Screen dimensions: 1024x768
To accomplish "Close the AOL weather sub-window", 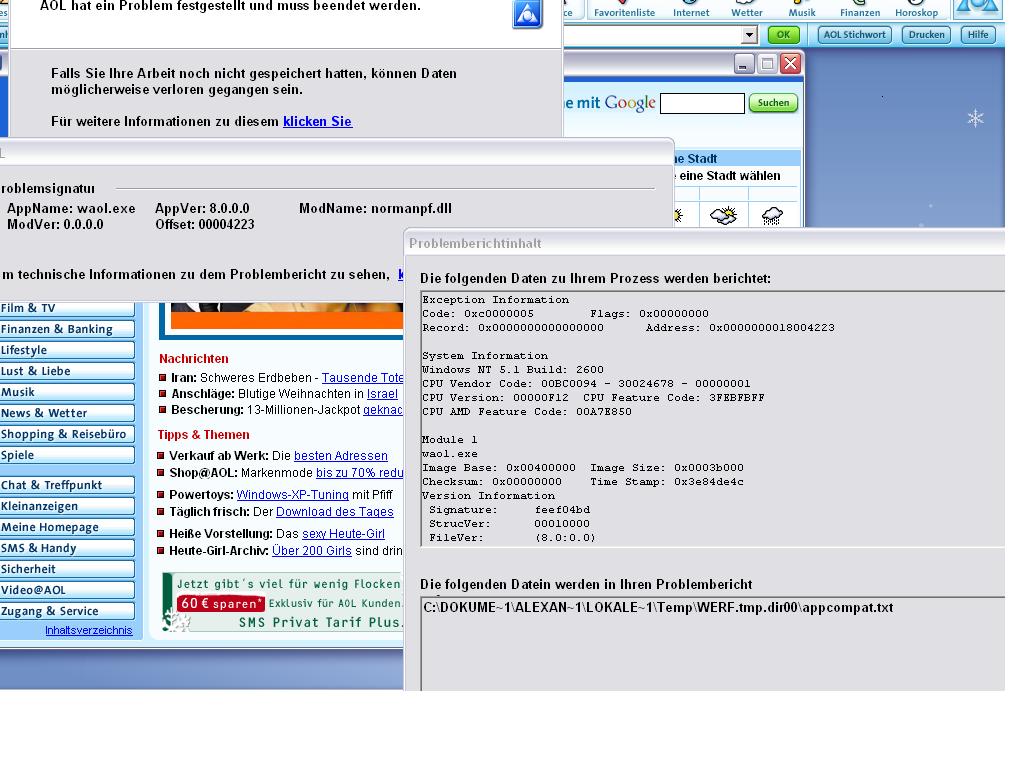I will (x=790, y=63).
